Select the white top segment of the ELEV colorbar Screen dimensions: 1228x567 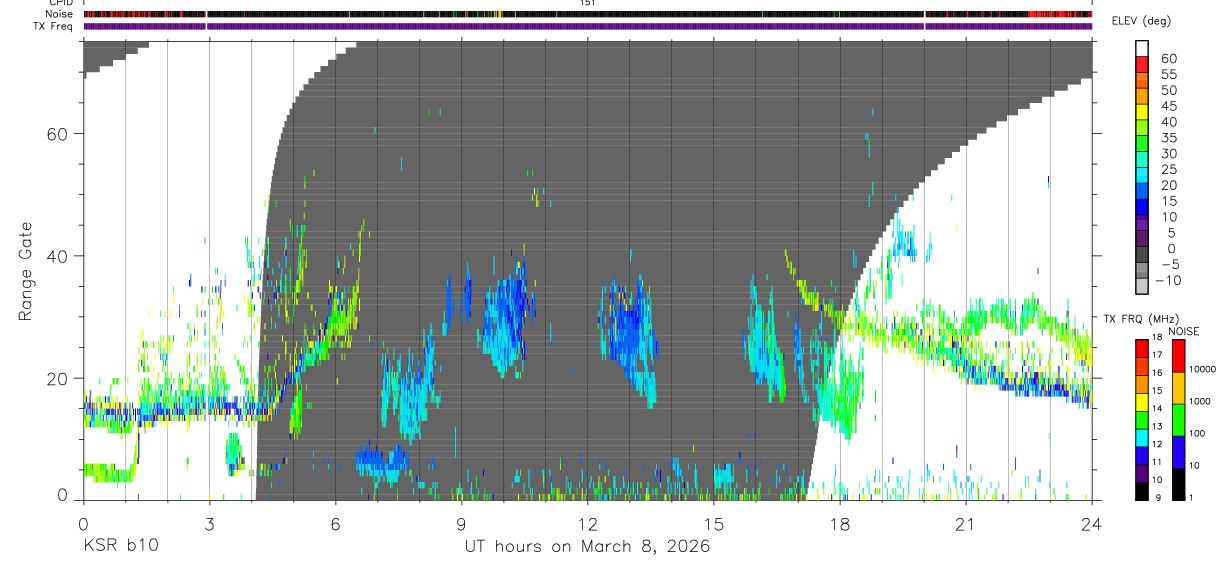click(1142, 49)
